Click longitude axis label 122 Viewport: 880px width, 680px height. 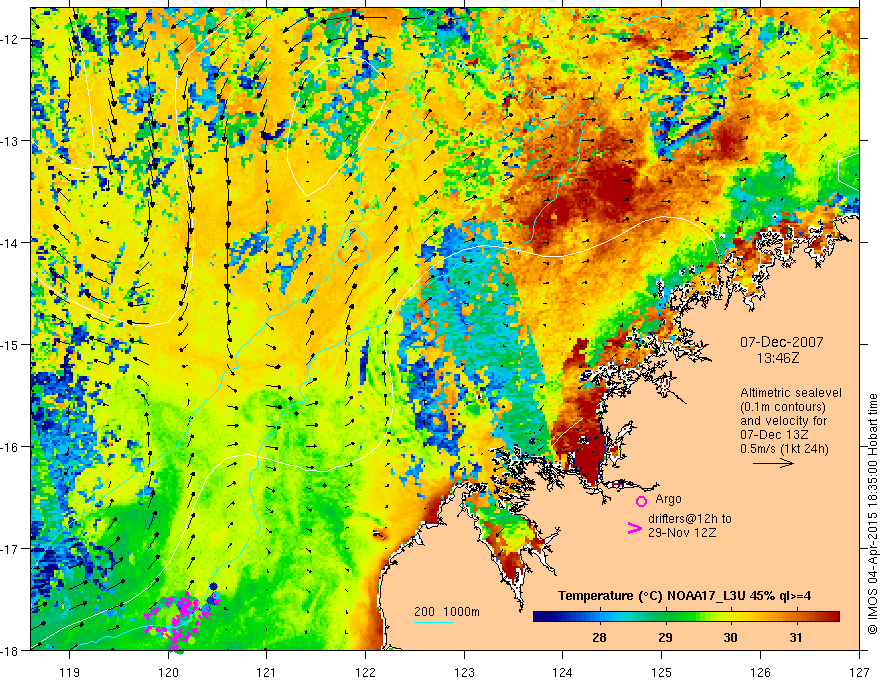[365, 672]
